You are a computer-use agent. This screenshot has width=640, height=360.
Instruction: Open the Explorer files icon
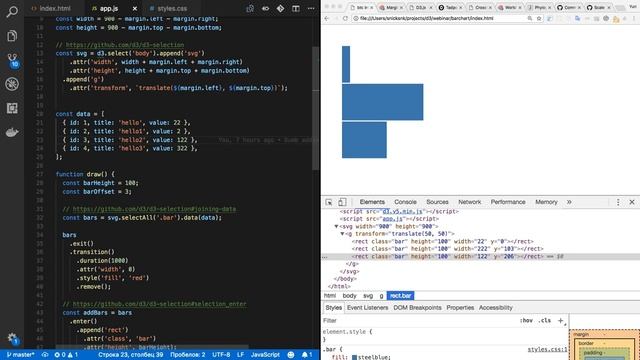point(12,36)
